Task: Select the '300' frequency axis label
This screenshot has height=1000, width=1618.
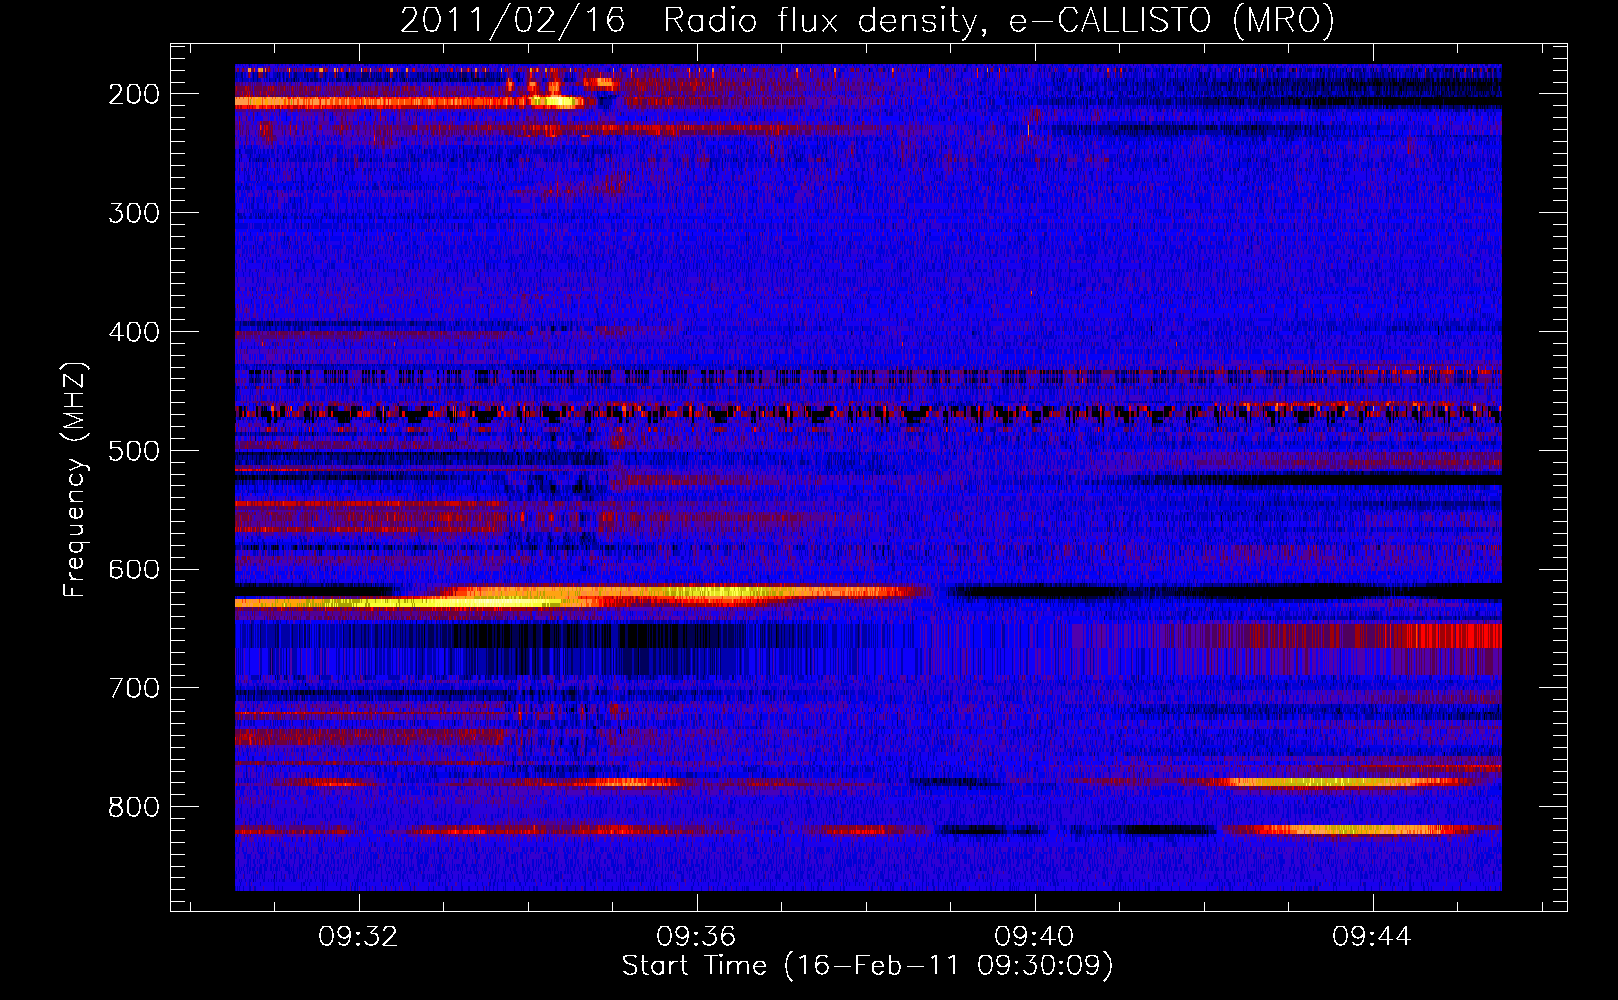Action: coord(134,213)
